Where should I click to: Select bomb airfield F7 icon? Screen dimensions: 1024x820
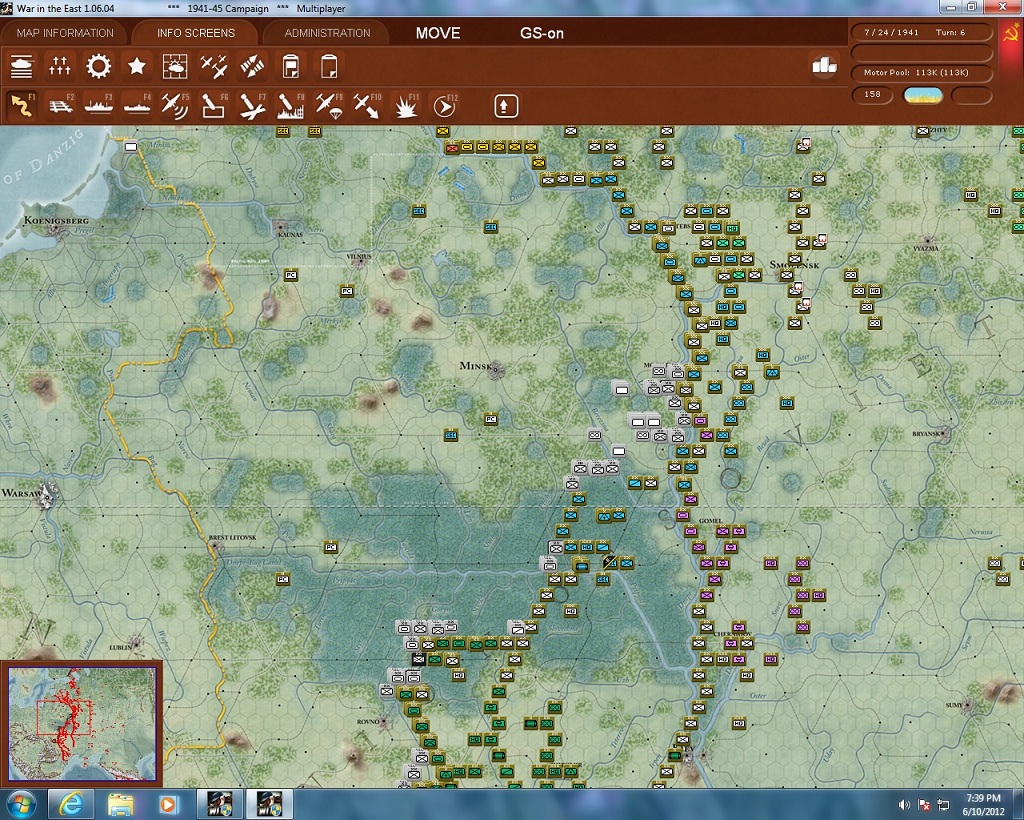(252, 106)
